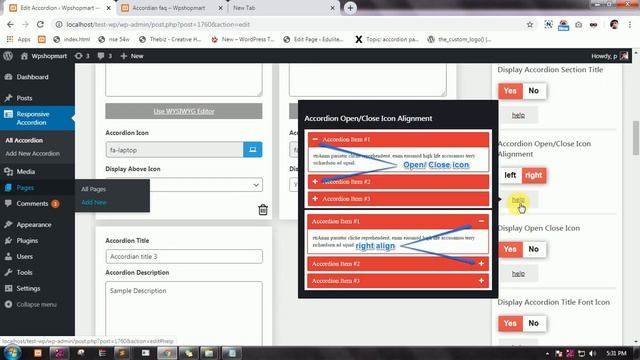Switch to Accordian faq browser tab
The width and height of the screenshot is (640, 360).
click(x=171, y=8)
